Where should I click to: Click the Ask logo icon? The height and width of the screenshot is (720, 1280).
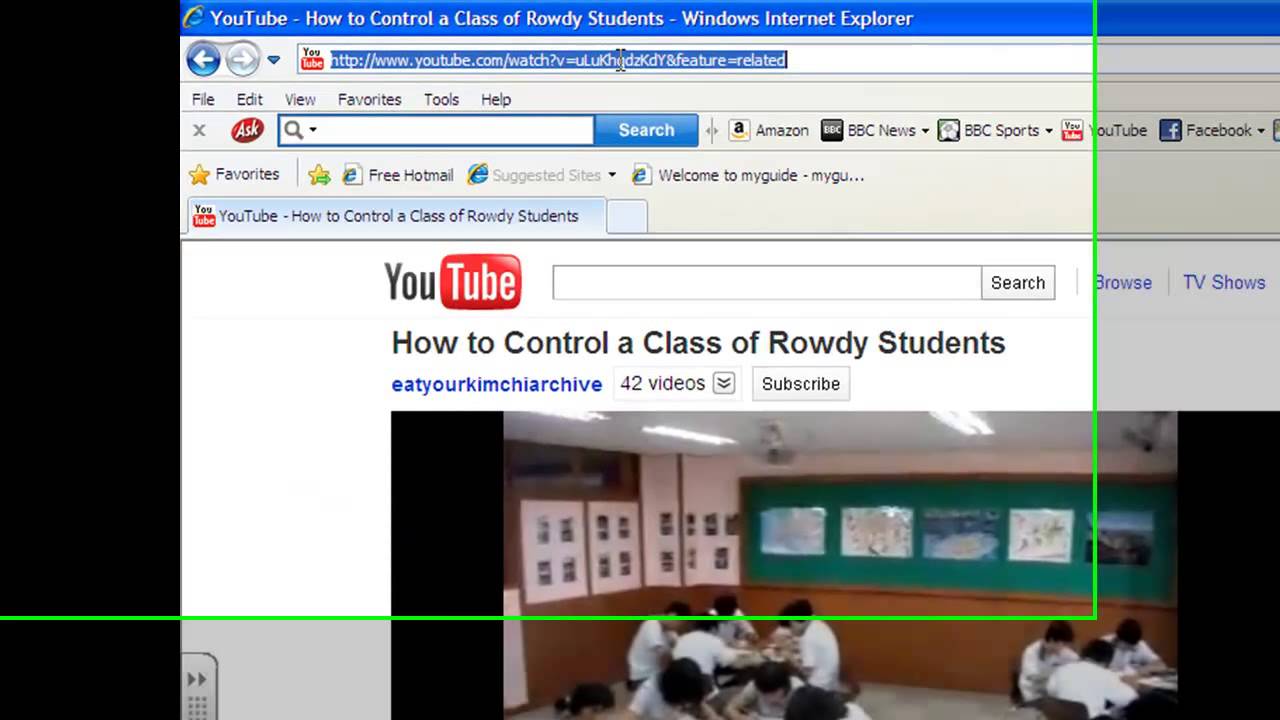247,130
